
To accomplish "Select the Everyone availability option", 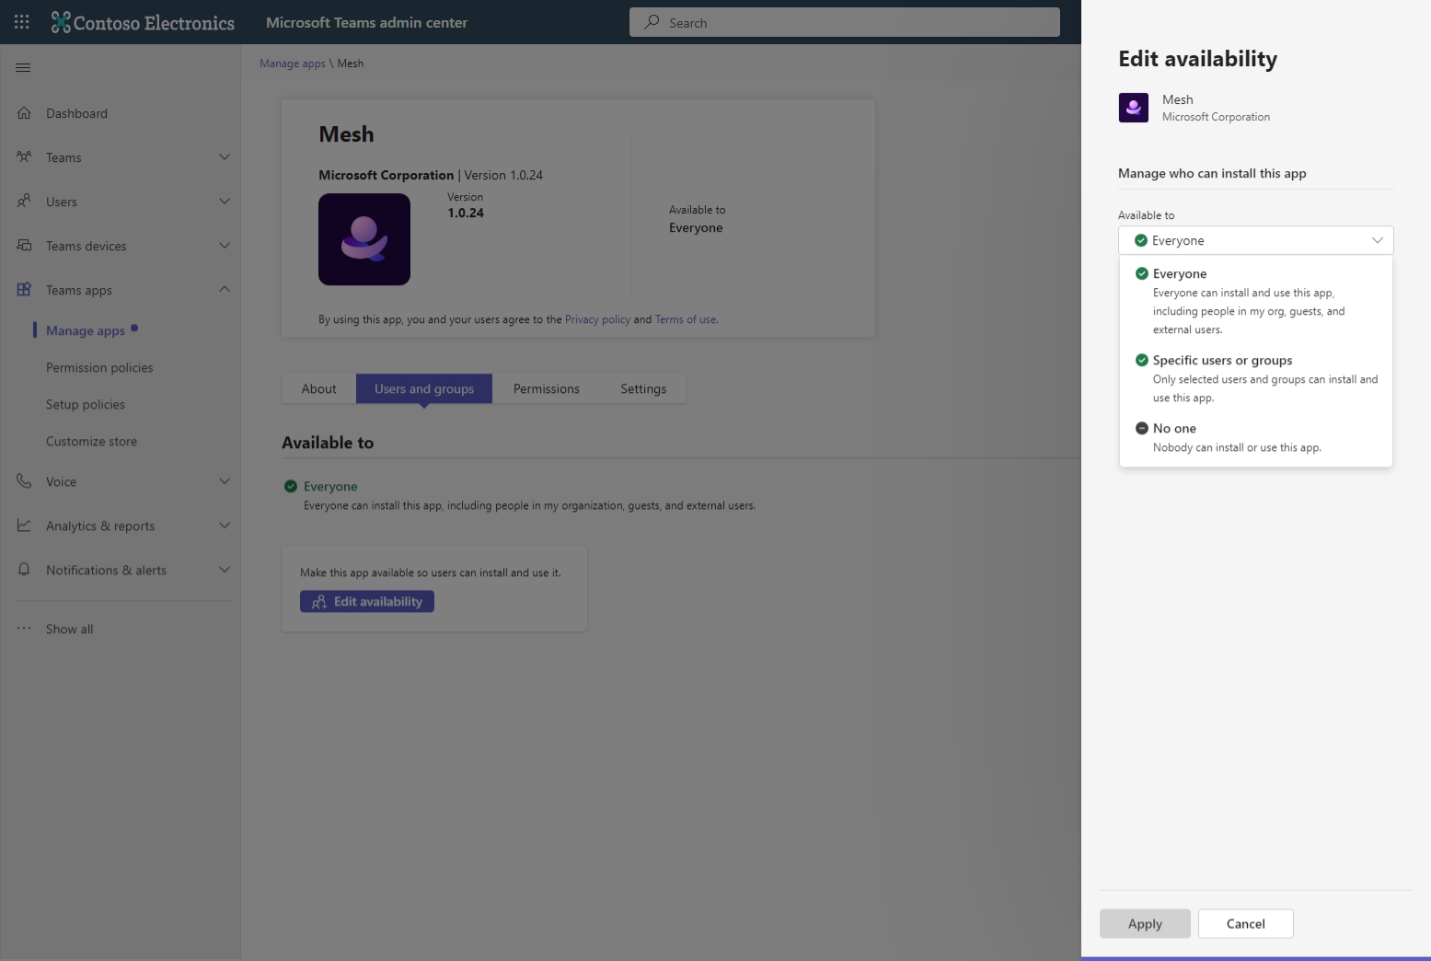I will 1180,274.
